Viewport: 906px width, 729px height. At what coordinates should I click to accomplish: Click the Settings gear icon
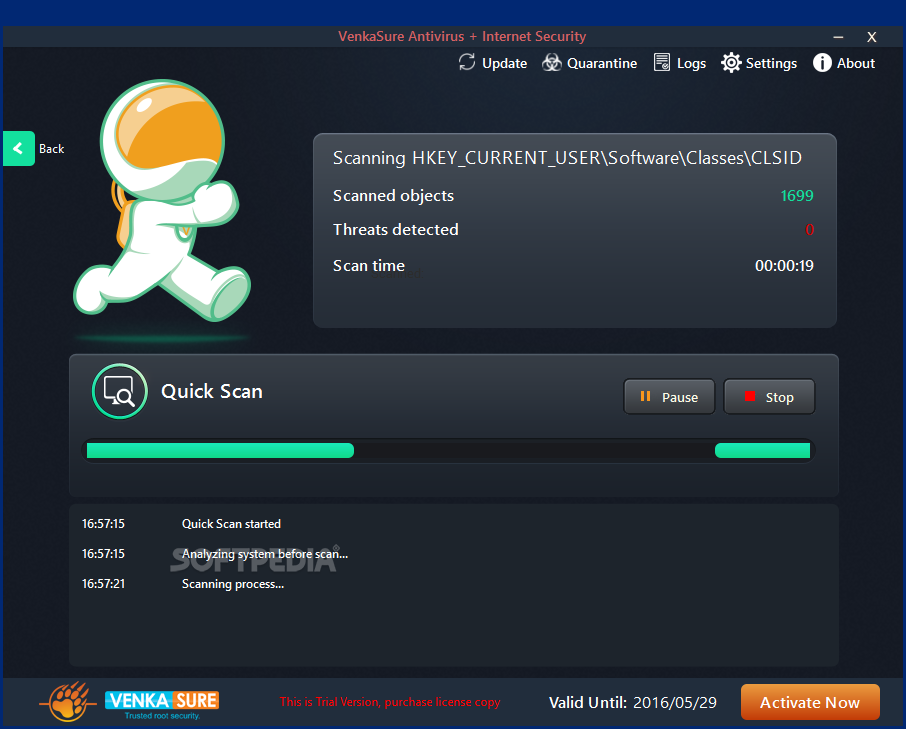click(x=731, y=62)
